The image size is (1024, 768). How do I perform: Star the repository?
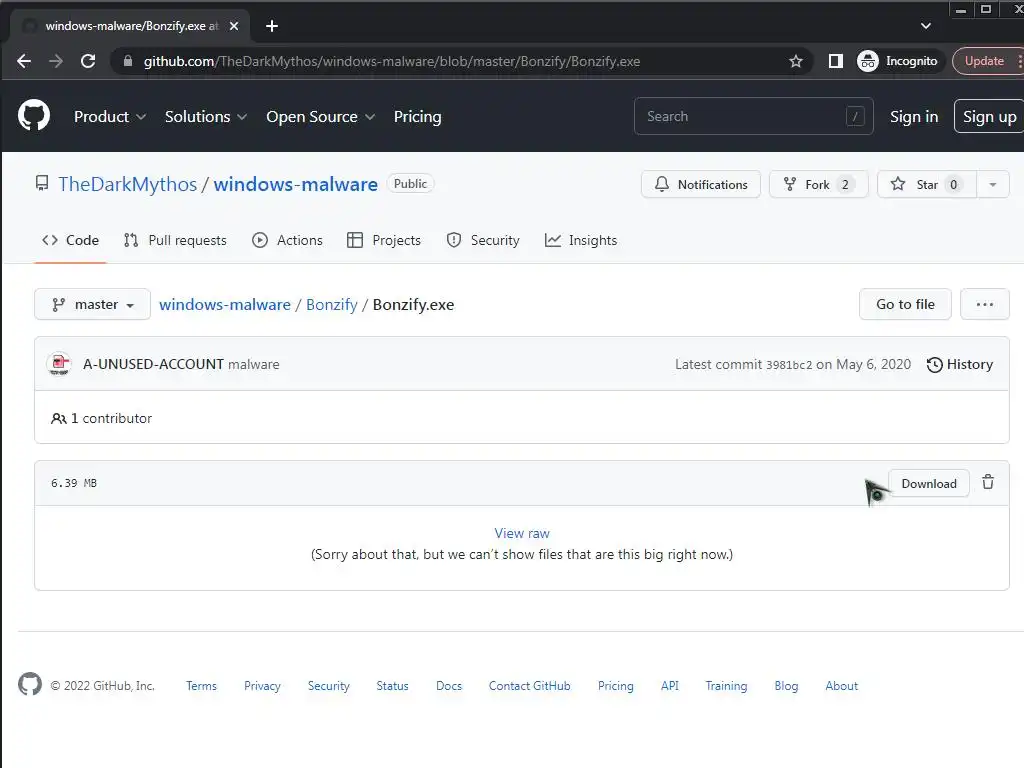click(927, 184)
